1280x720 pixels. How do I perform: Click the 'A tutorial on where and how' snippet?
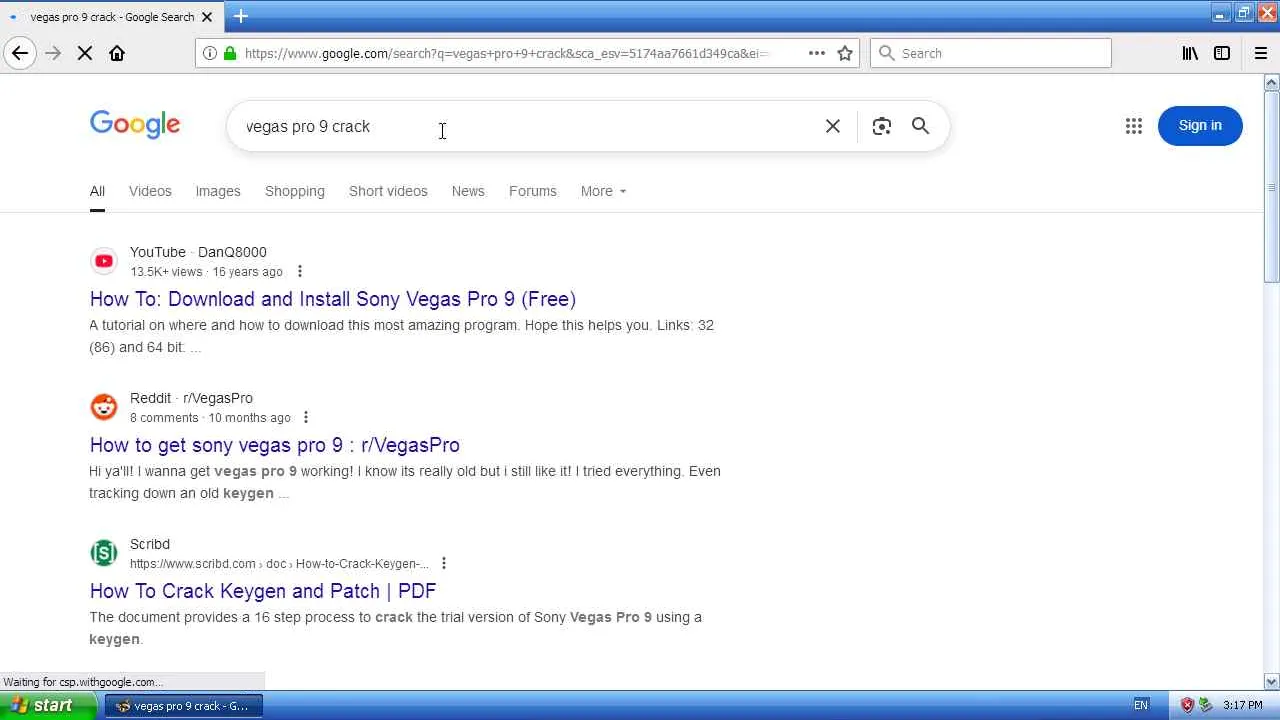401,336
